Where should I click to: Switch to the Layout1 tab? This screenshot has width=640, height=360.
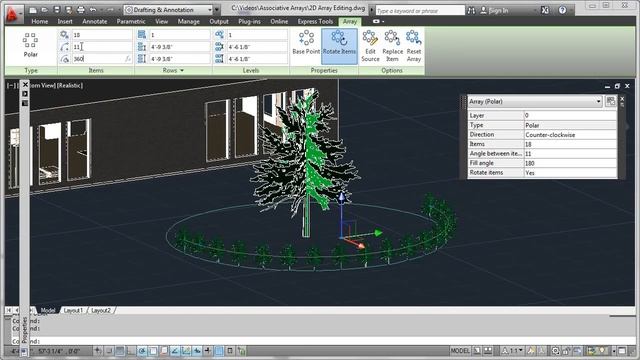[73, 310]
